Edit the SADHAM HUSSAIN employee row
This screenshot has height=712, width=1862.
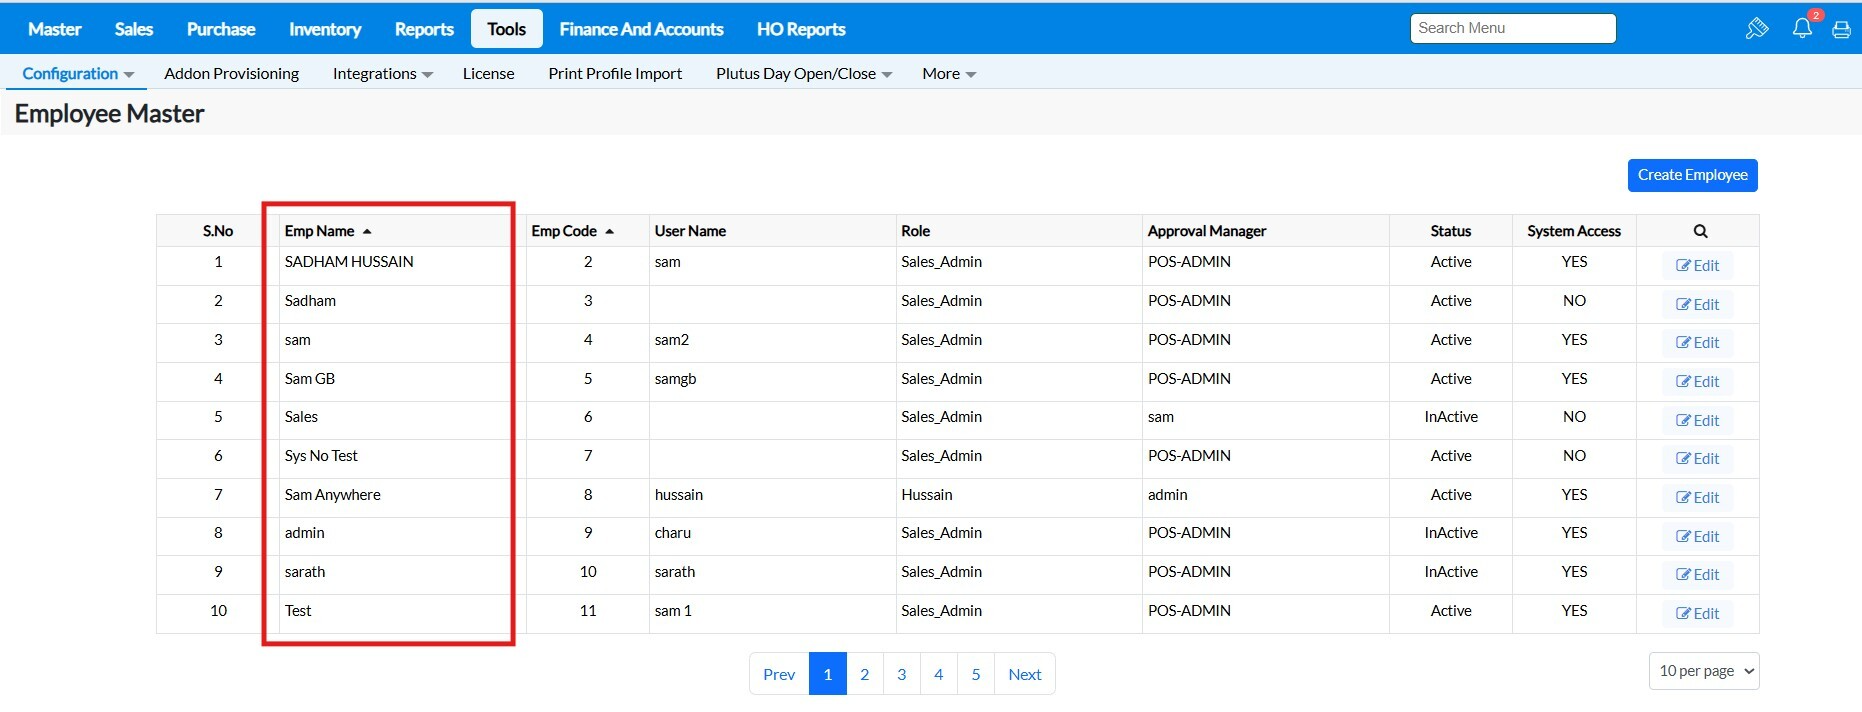tap(1697, 266)
